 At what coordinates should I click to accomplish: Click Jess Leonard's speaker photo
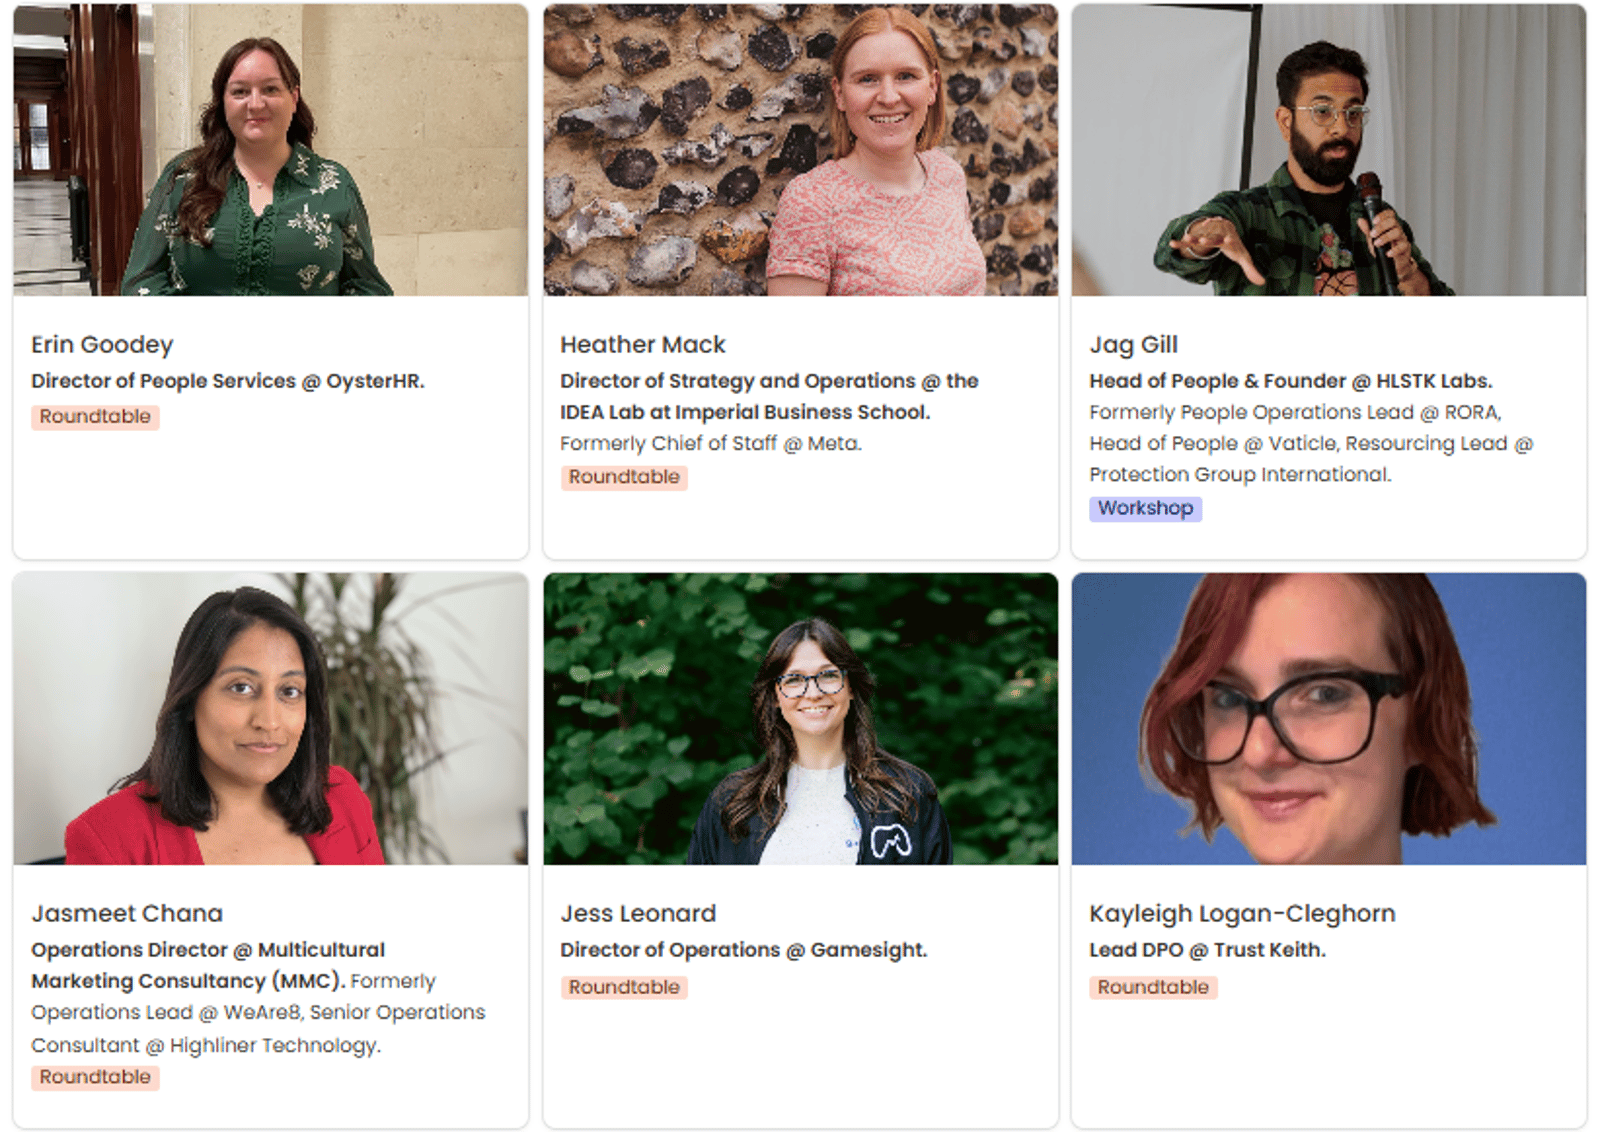pos(800,718)
